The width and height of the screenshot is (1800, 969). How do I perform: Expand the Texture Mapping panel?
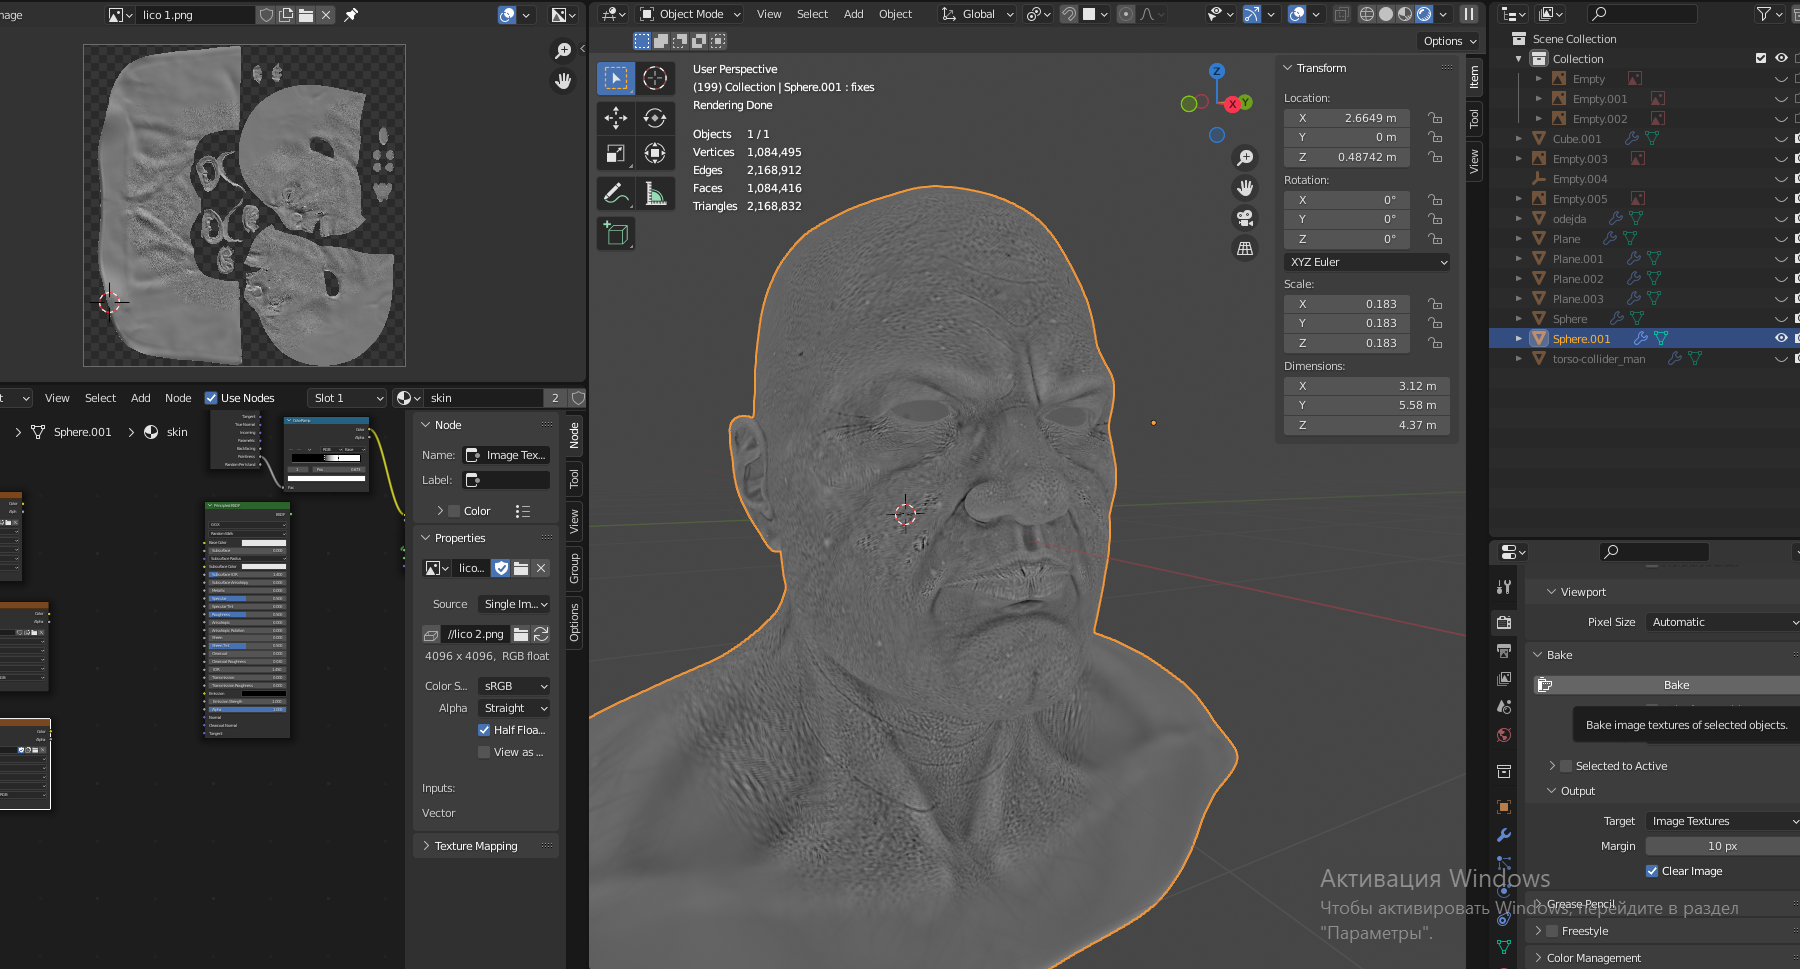pyautogui.click(x=476, y=846)
